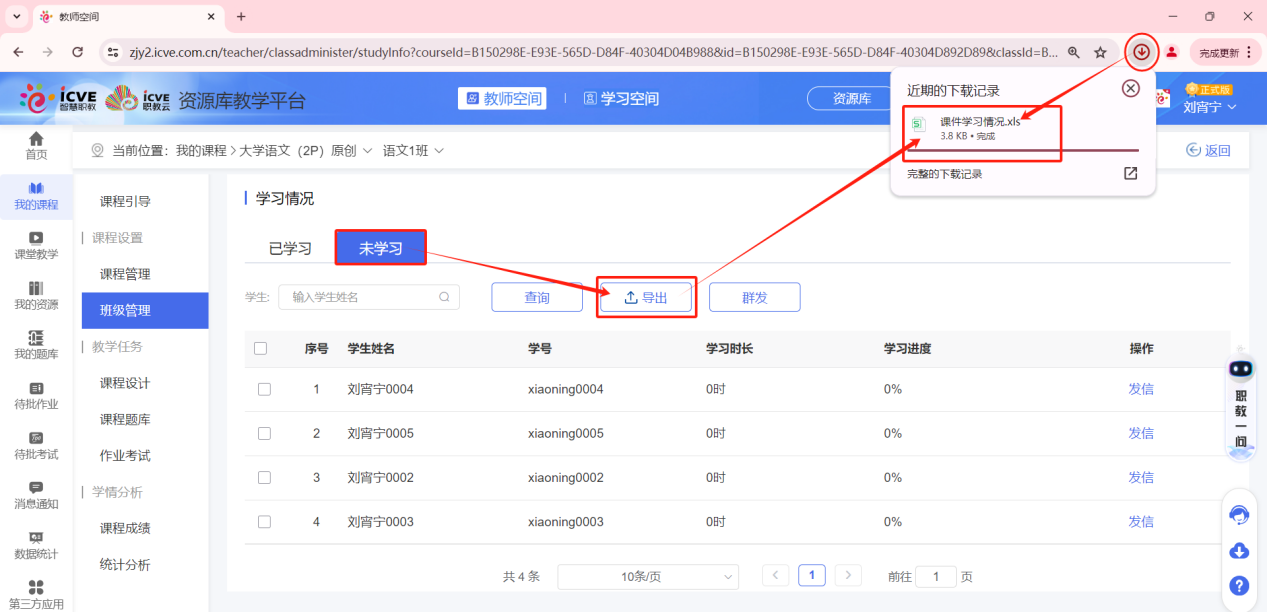
Task: Open the 语文1班 breadcrumb class dropdown
Action: click(412, 148)
